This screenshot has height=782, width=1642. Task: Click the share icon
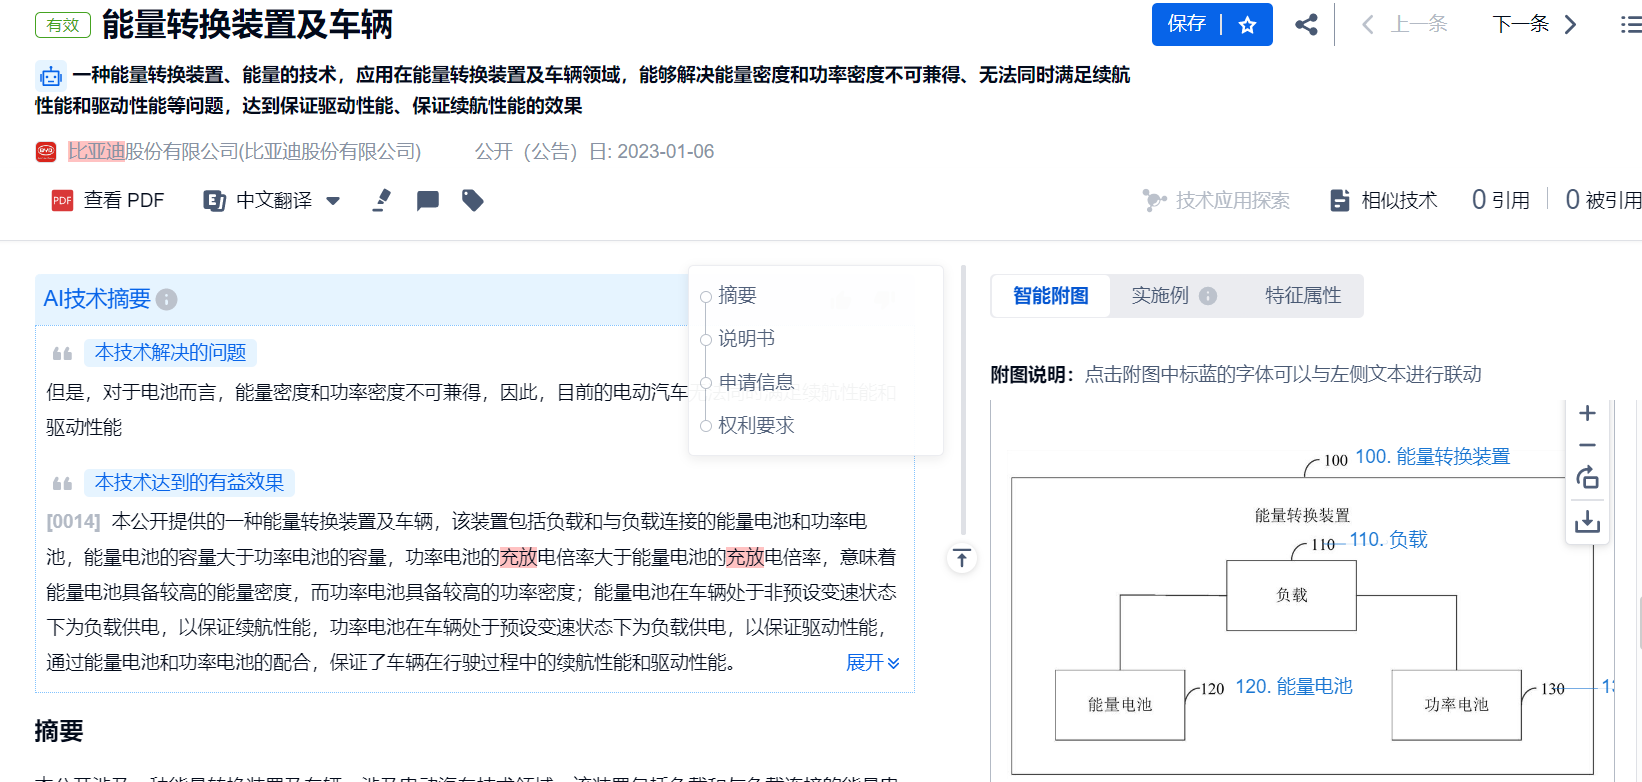[1306, 24]
